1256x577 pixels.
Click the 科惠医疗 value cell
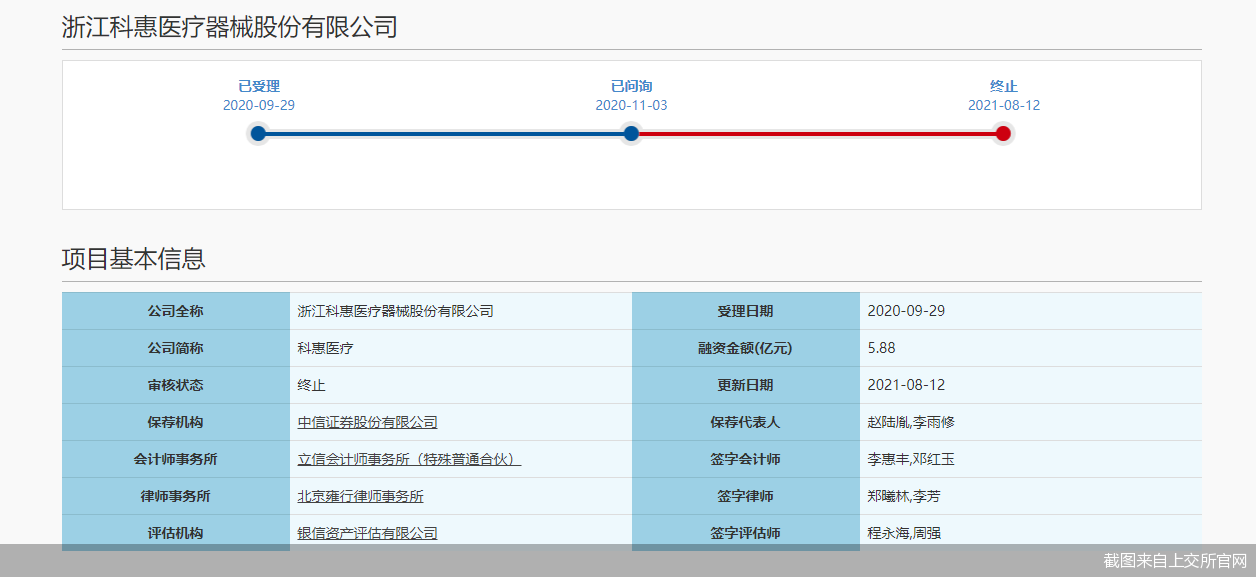click(x=461, y=348)
